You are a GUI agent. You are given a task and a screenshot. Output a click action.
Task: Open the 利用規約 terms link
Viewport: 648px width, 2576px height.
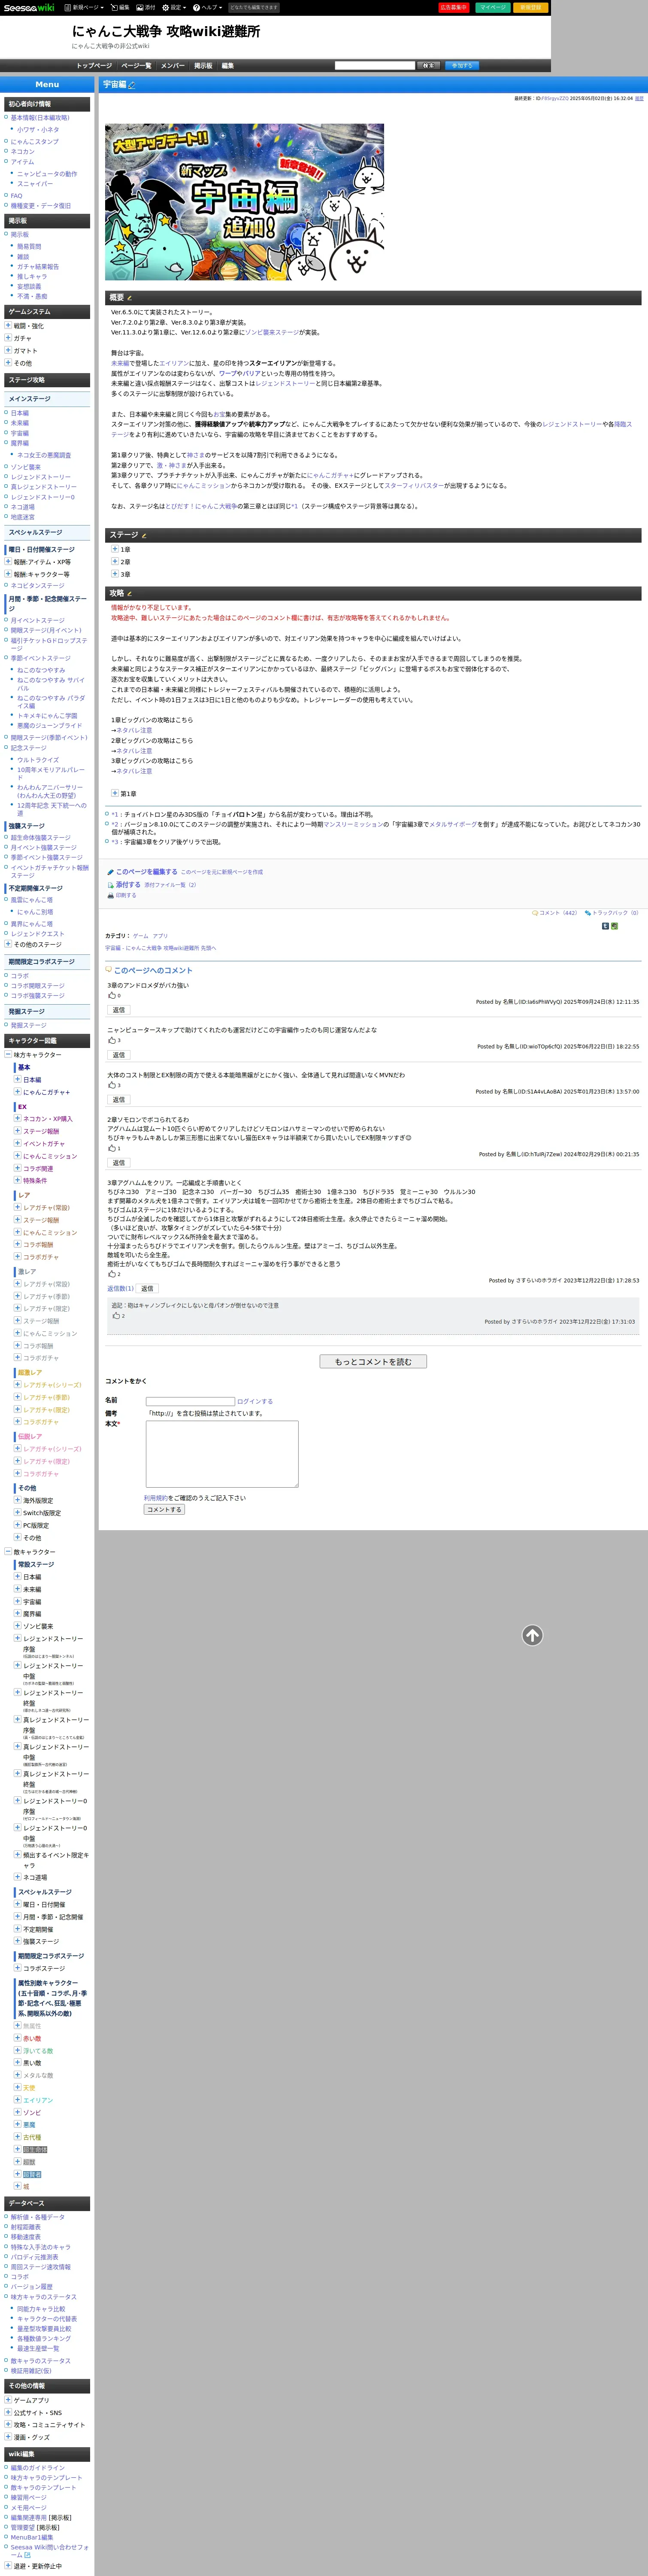click(156, 1498)
